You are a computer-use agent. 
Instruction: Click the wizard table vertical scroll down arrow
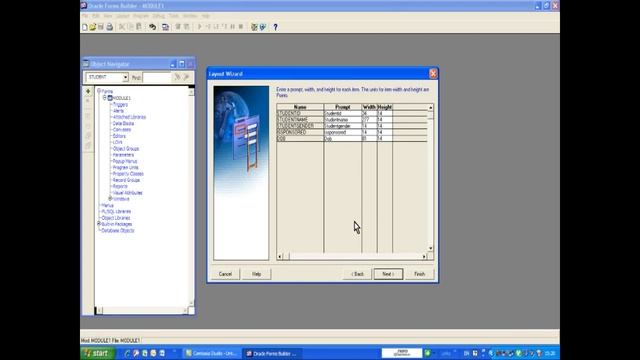click(431, 249)
